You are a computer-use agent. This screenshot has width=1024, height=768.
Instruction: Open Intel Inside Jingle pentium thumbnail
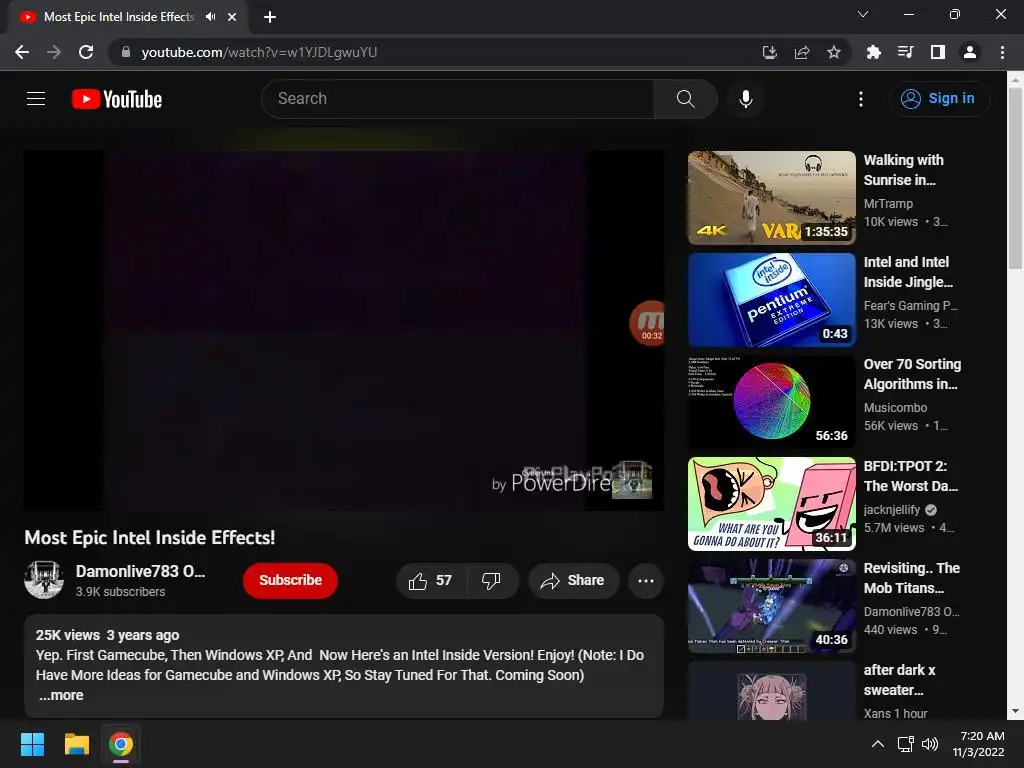772,300
